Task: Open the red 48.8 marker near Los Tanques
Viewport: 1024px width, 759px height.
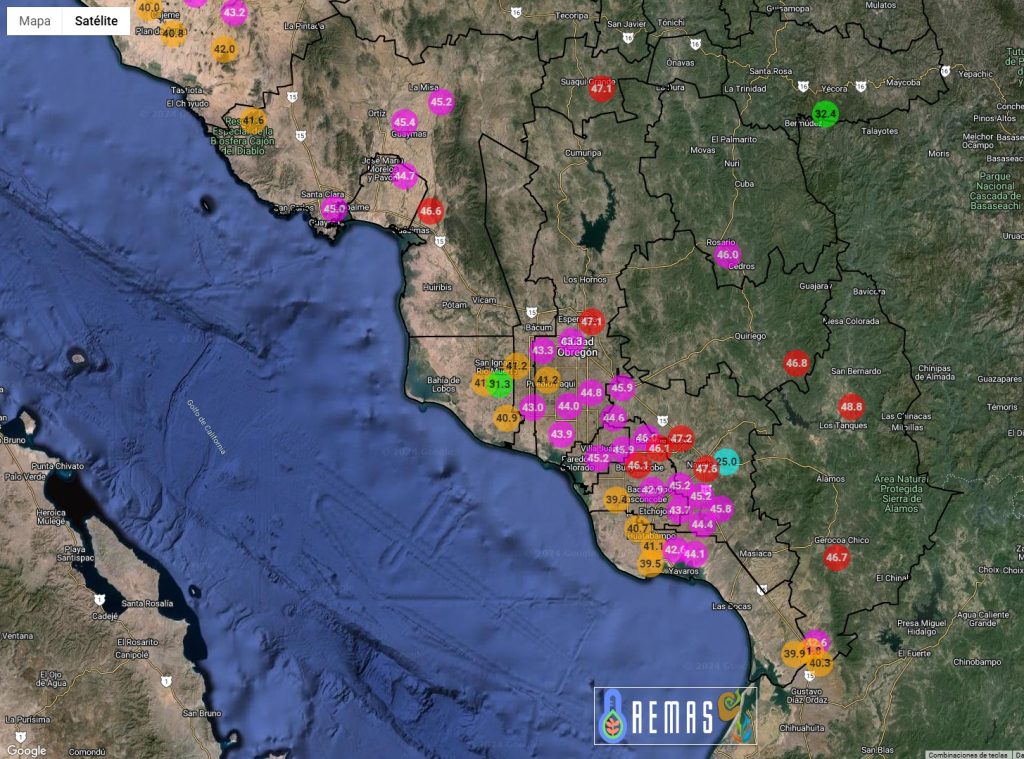Action: (851, 406)
